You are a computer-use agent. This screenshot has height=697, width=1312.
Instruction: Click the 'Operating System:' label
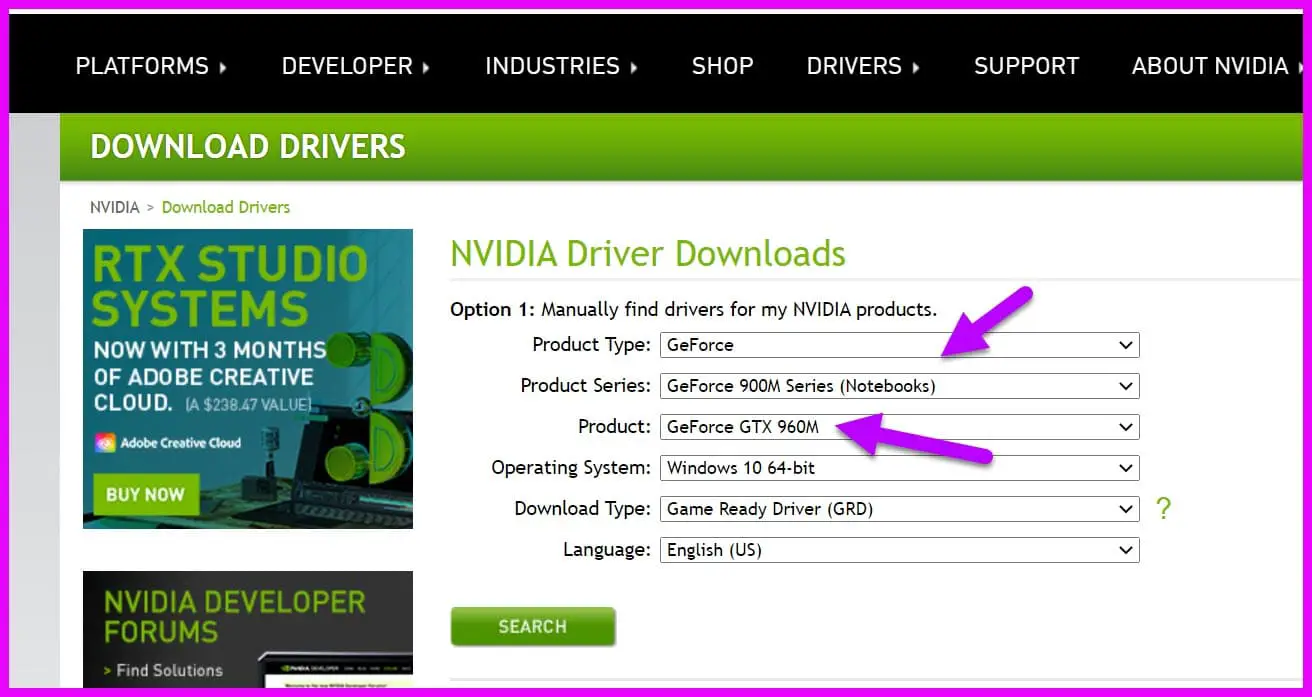(x=571, y=468)
